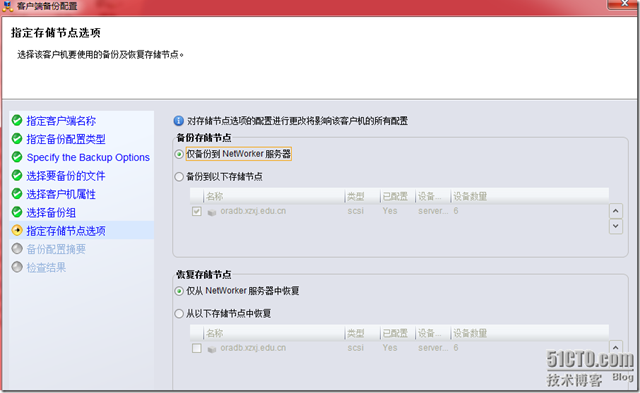Click 名称 column header in recovery node table
Image resolution: width=640 pixels, height=393 pixels.
point(274,333)
